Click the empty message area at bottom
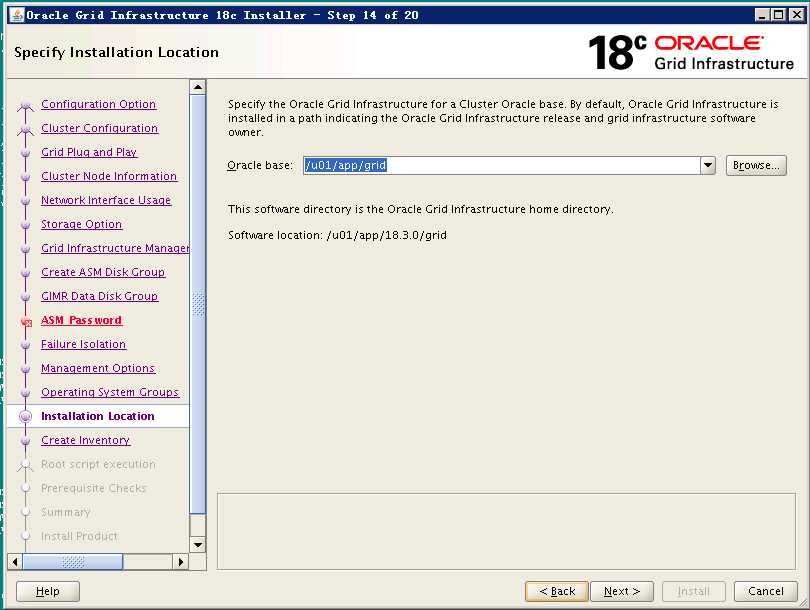This screenshot has width=810, height=610. [506, 531]
